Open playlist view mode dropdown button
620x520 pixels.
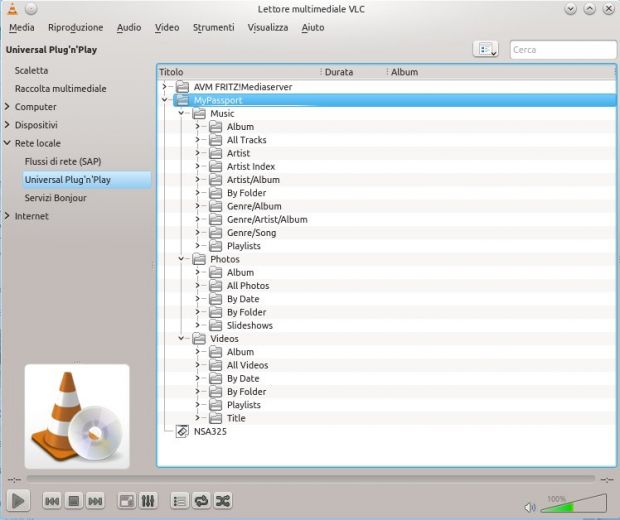click(486, 49)
